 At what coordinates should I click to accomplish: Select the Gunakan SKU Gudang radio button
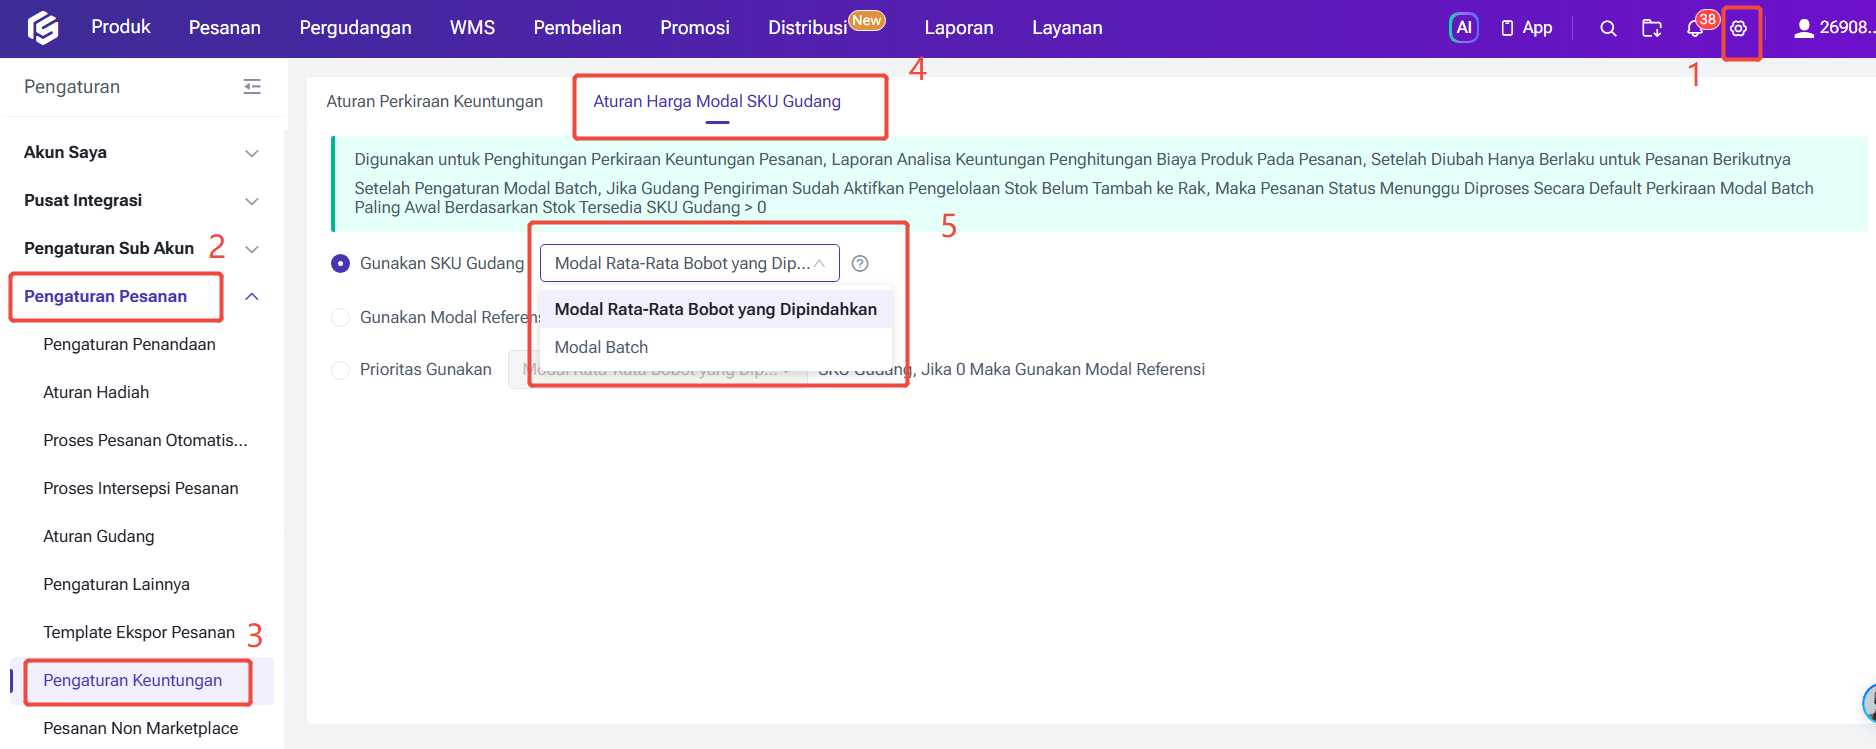[x=340, y=263]
